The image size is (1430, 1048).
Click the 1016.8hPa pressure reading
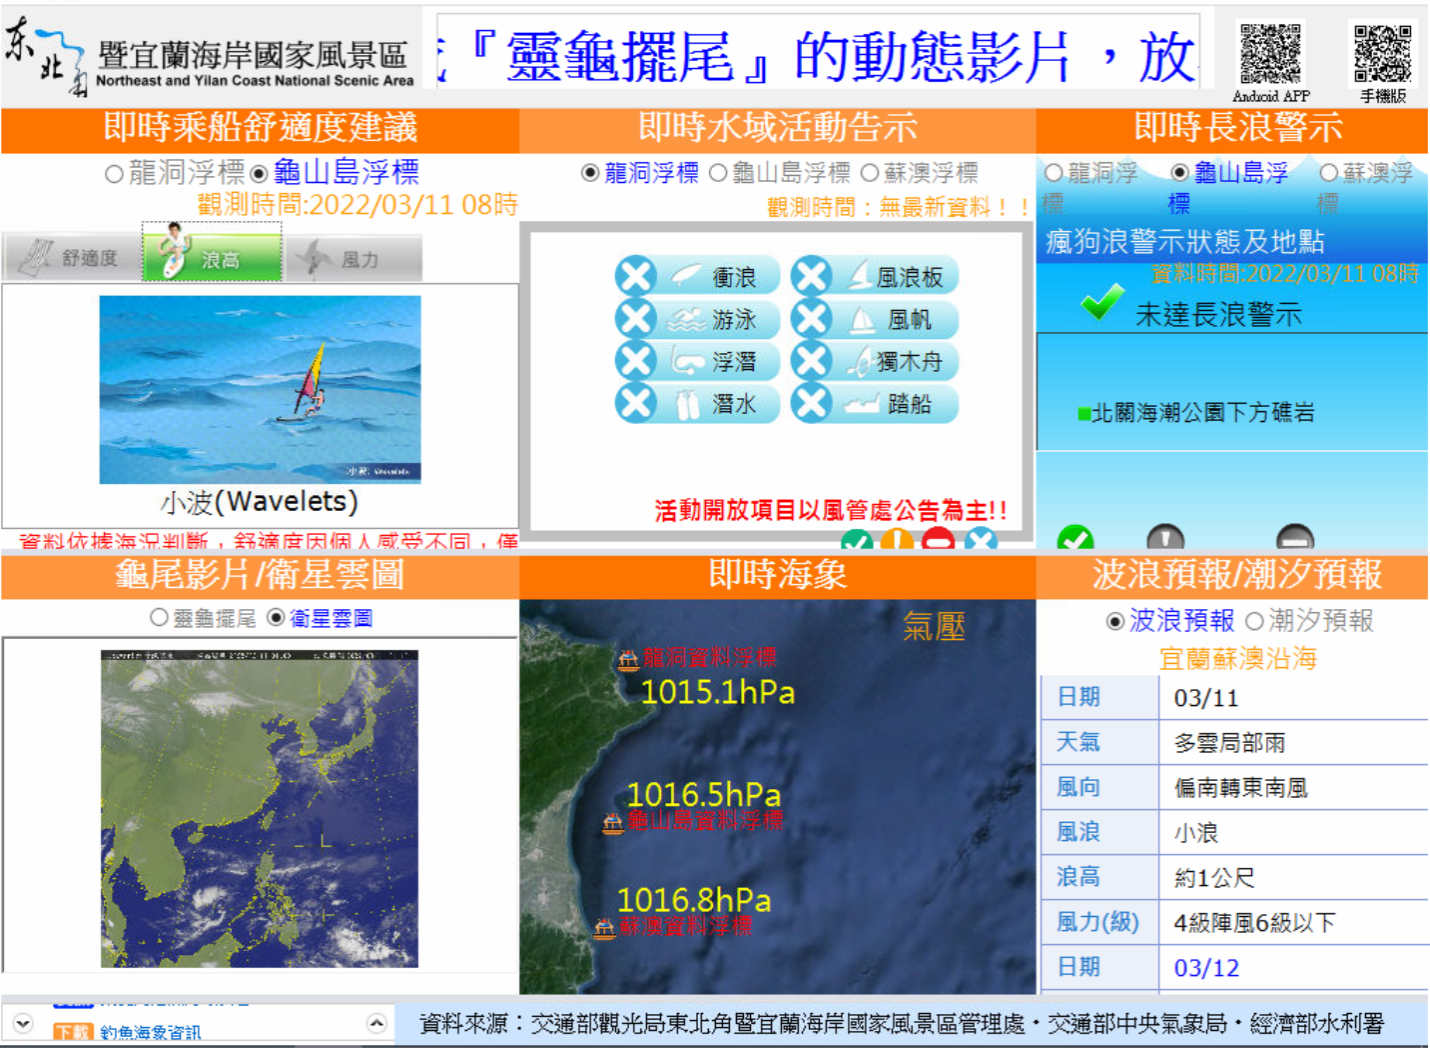tap(694, 900)
